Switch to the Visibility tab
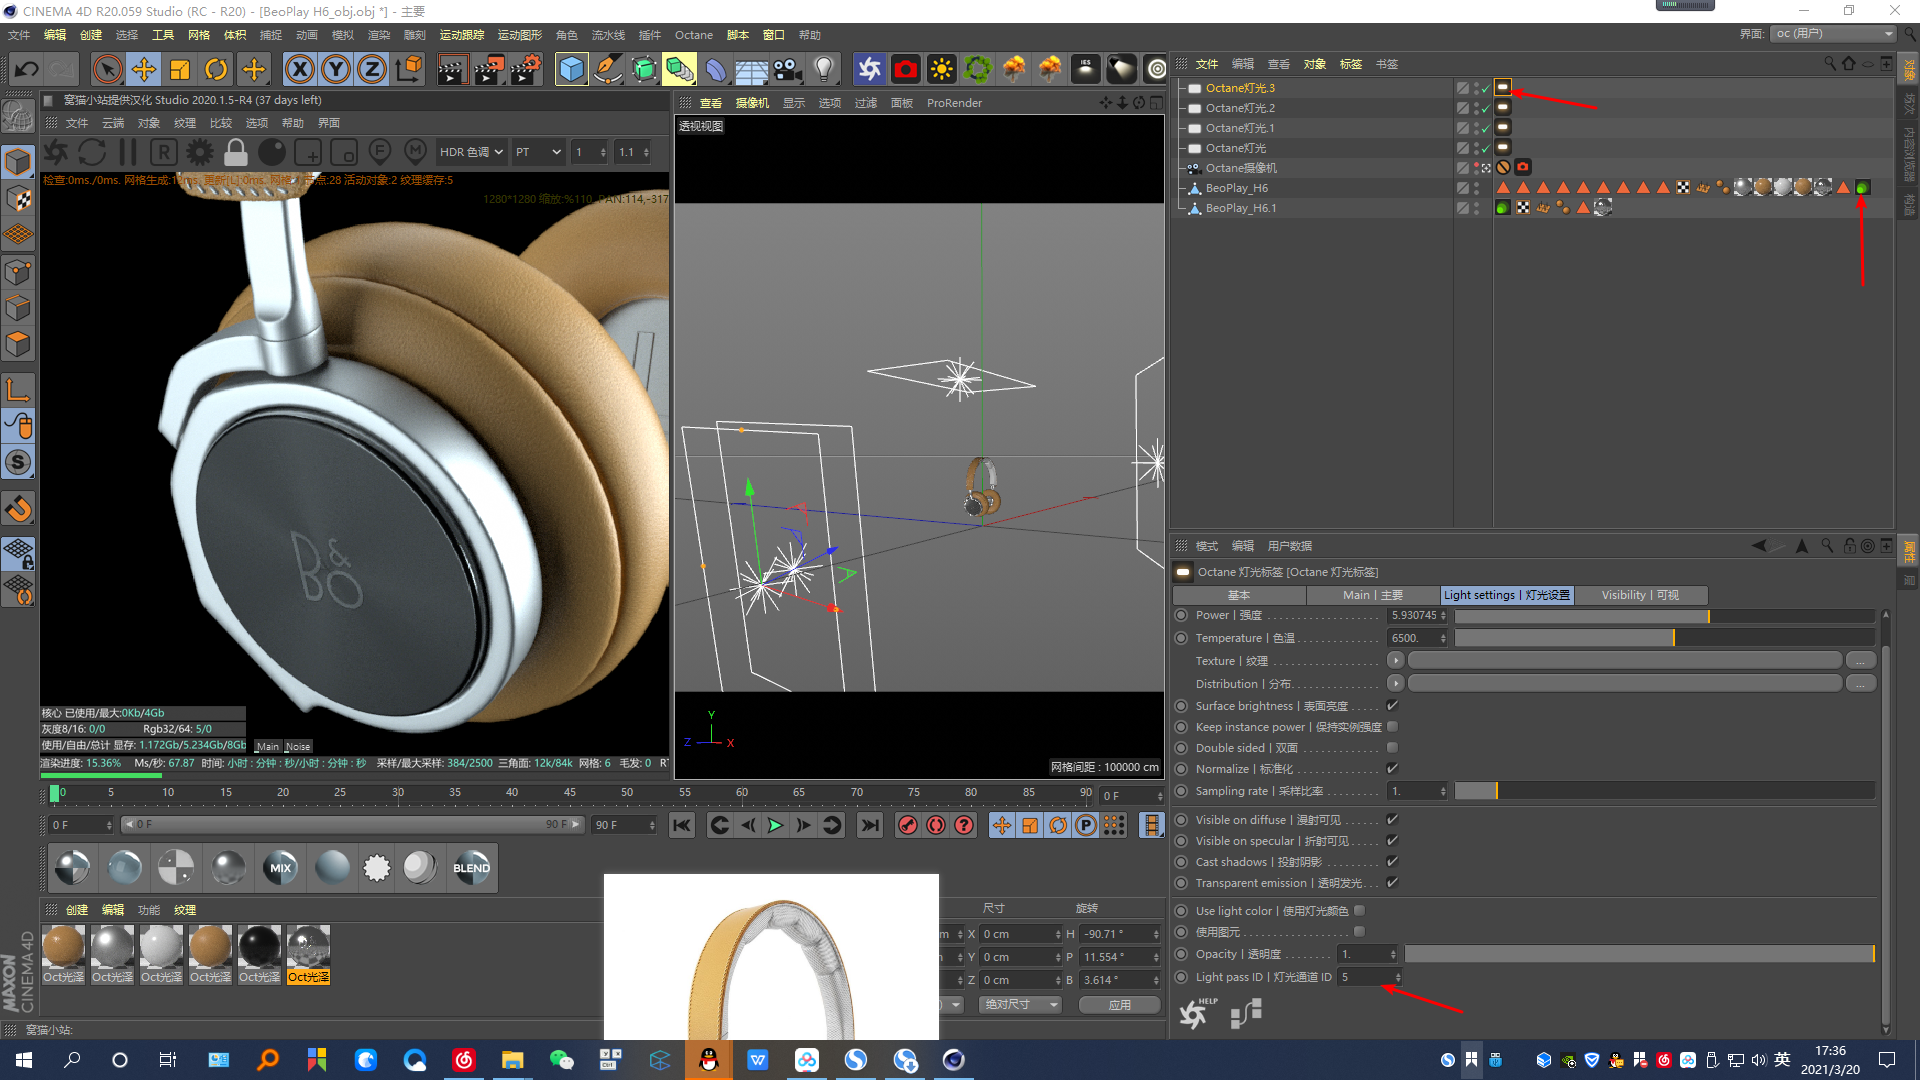The height and width of the screenshot is (1080, 1920). [x=1640, y=595]
